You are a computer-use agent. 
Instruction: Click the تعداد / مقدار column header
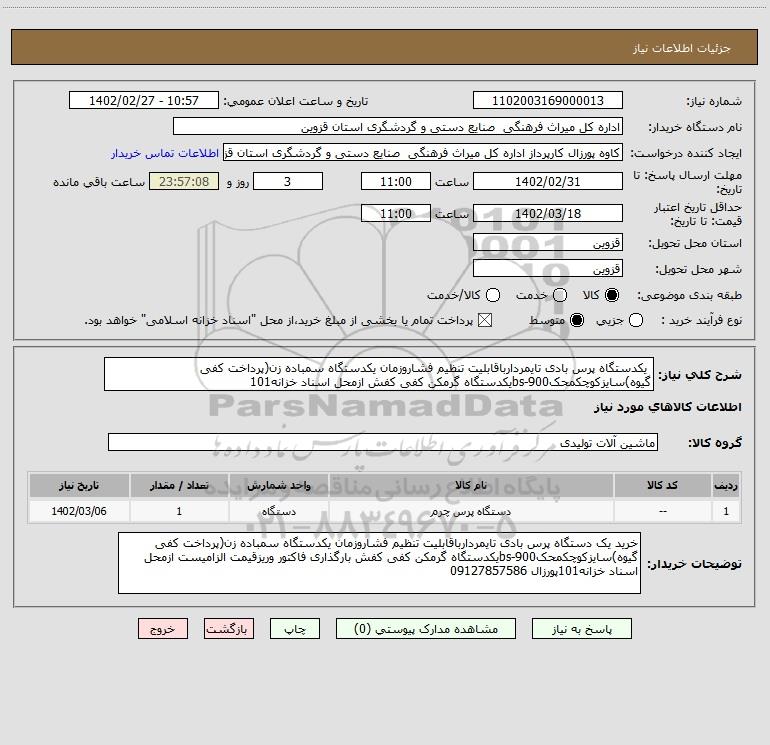tap(179, 486)
